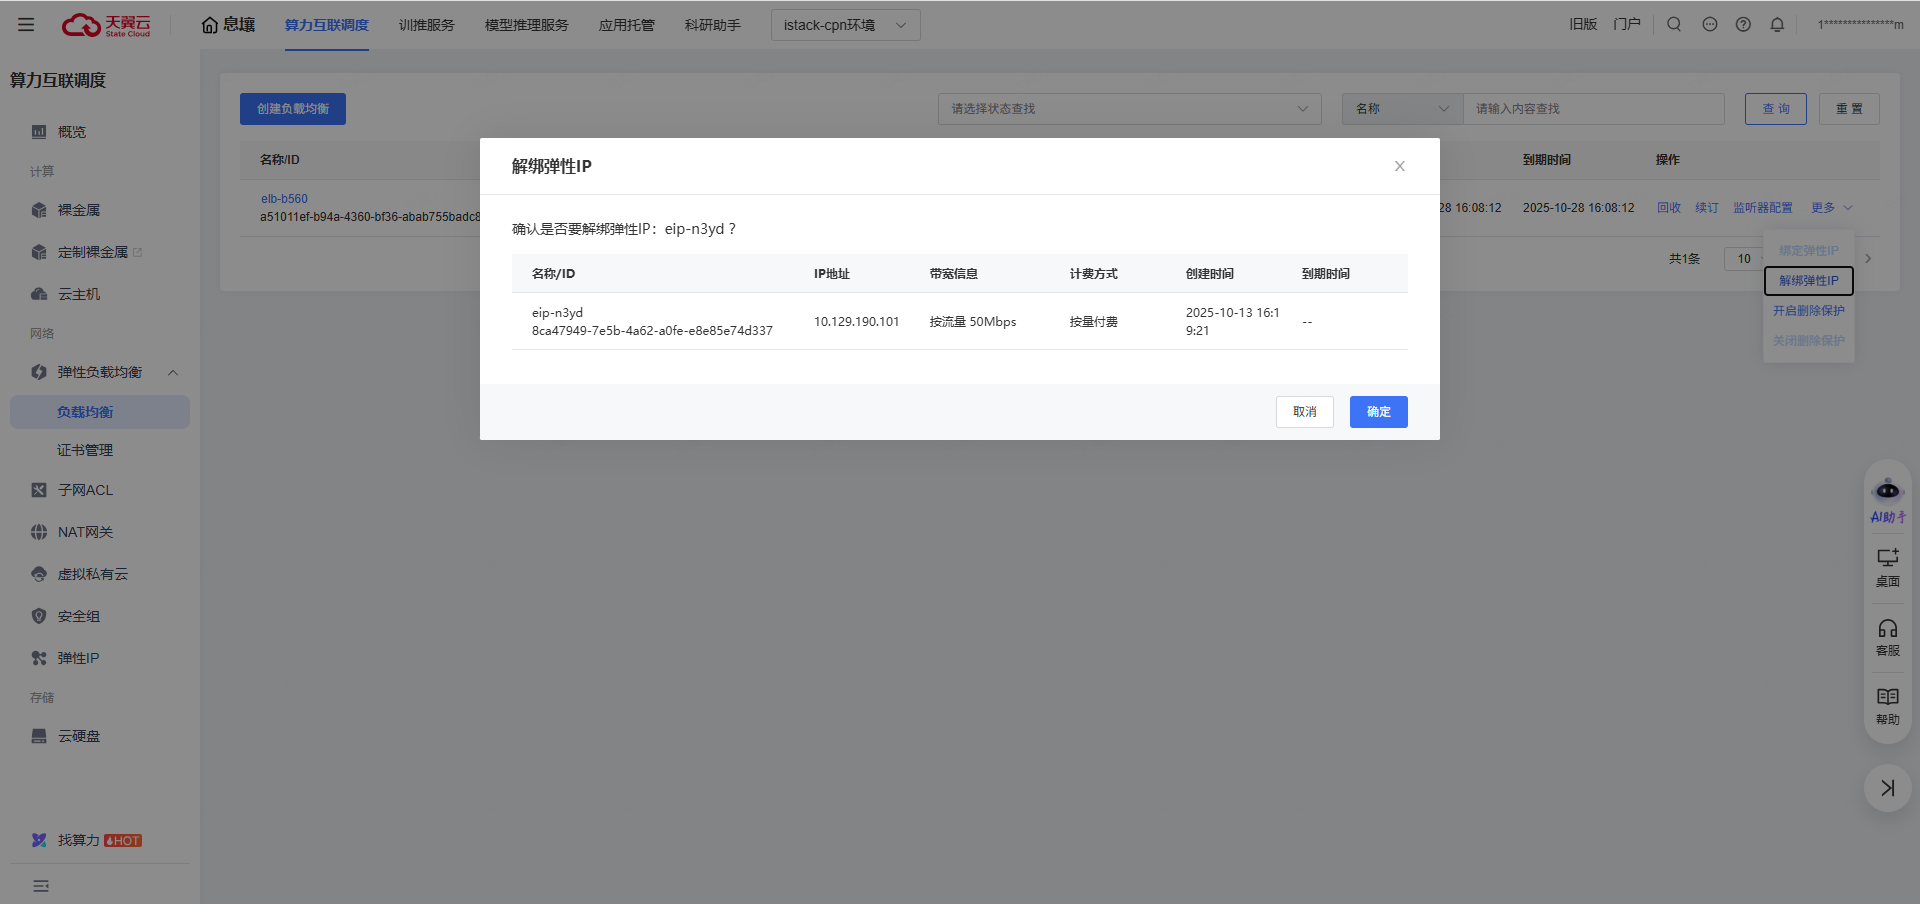
Task: Open 证书管理 in the sidebar
Action: point(85,450)
